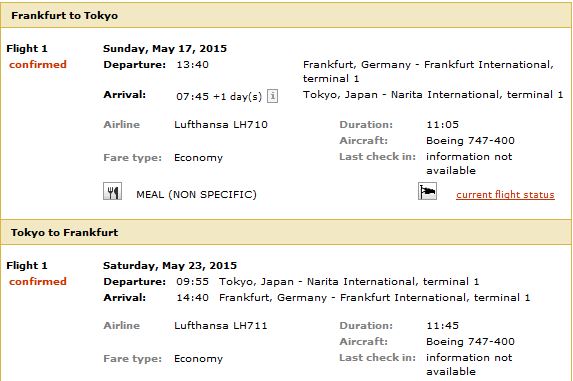Click the 13:40 departure time
The height and width of the screenshot is (381, 573).
click(192, 65)
